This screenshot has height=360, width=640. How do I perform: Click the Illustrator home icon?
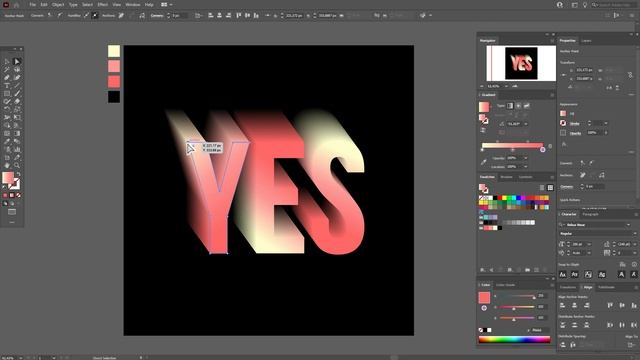tap(17, 5)
